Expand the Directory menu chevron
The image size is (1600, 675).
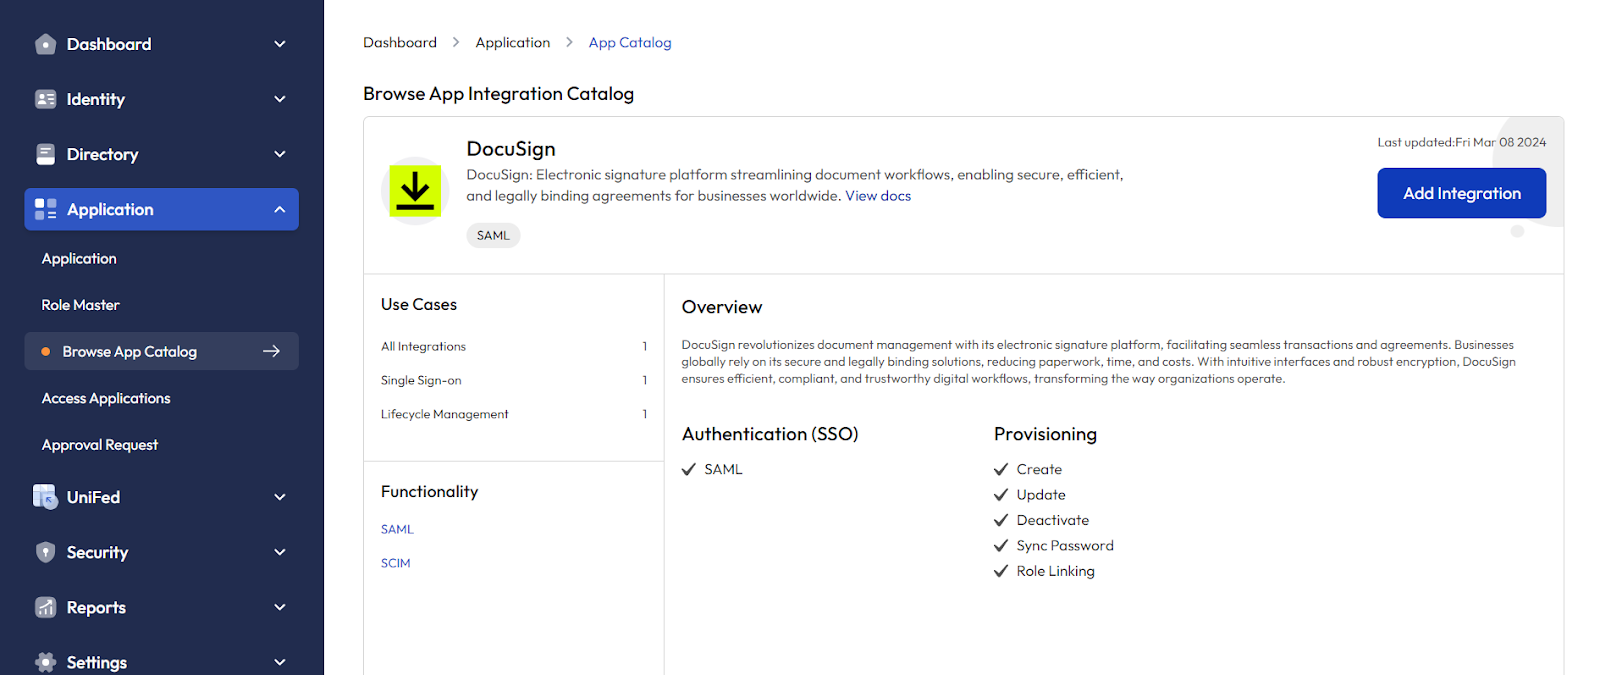[x=280, y=154]
